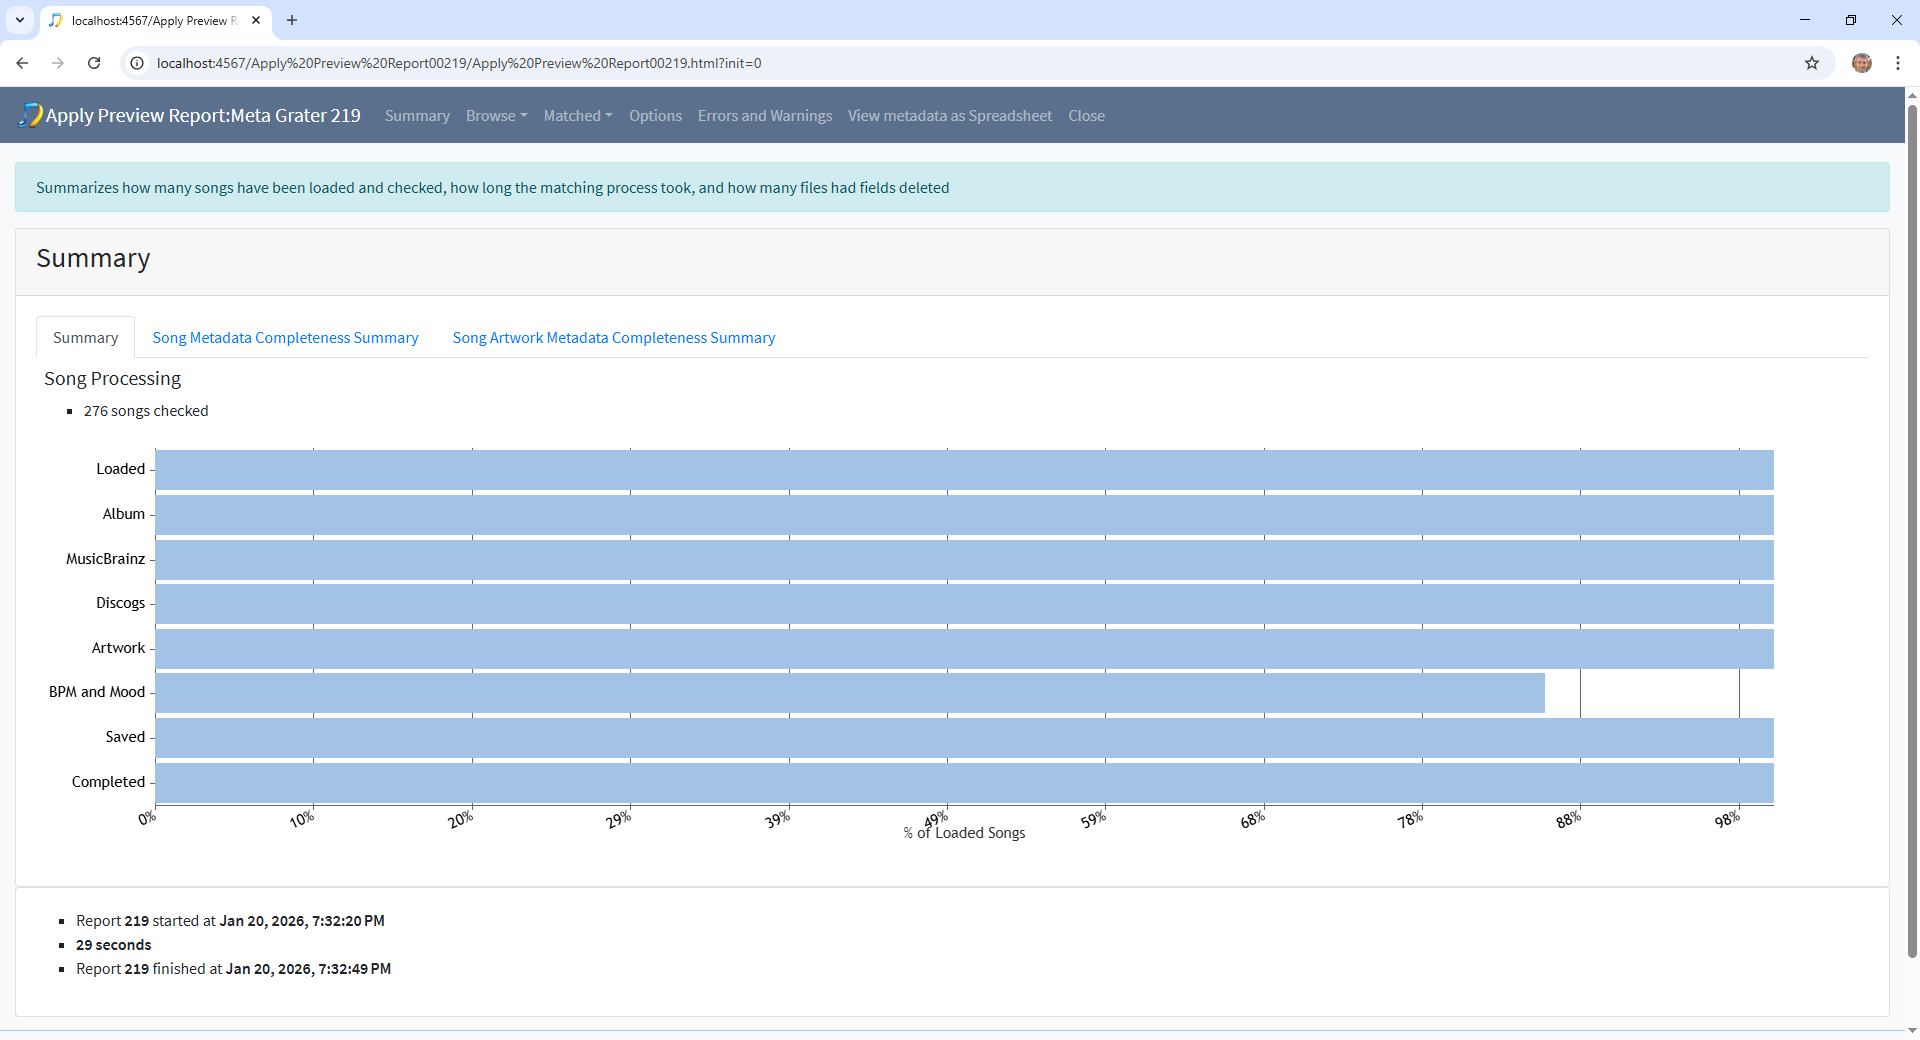The height and width of the screenshot is (1040, 1920).
Task: Open the tab search dropdown arrow
Action: tap(20, 20)
